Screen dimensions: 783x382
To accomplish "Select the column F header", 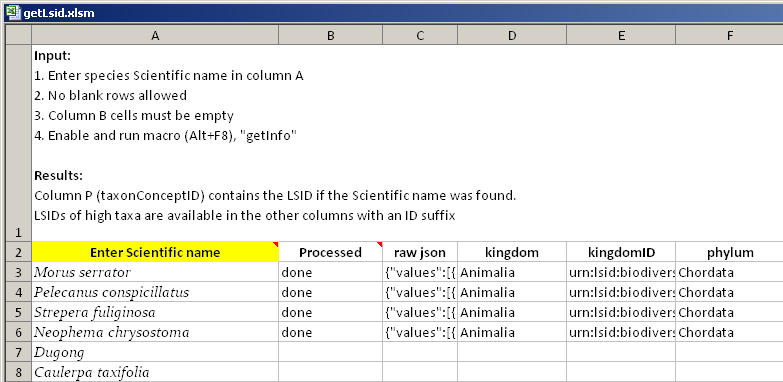I will click(730, 35).
